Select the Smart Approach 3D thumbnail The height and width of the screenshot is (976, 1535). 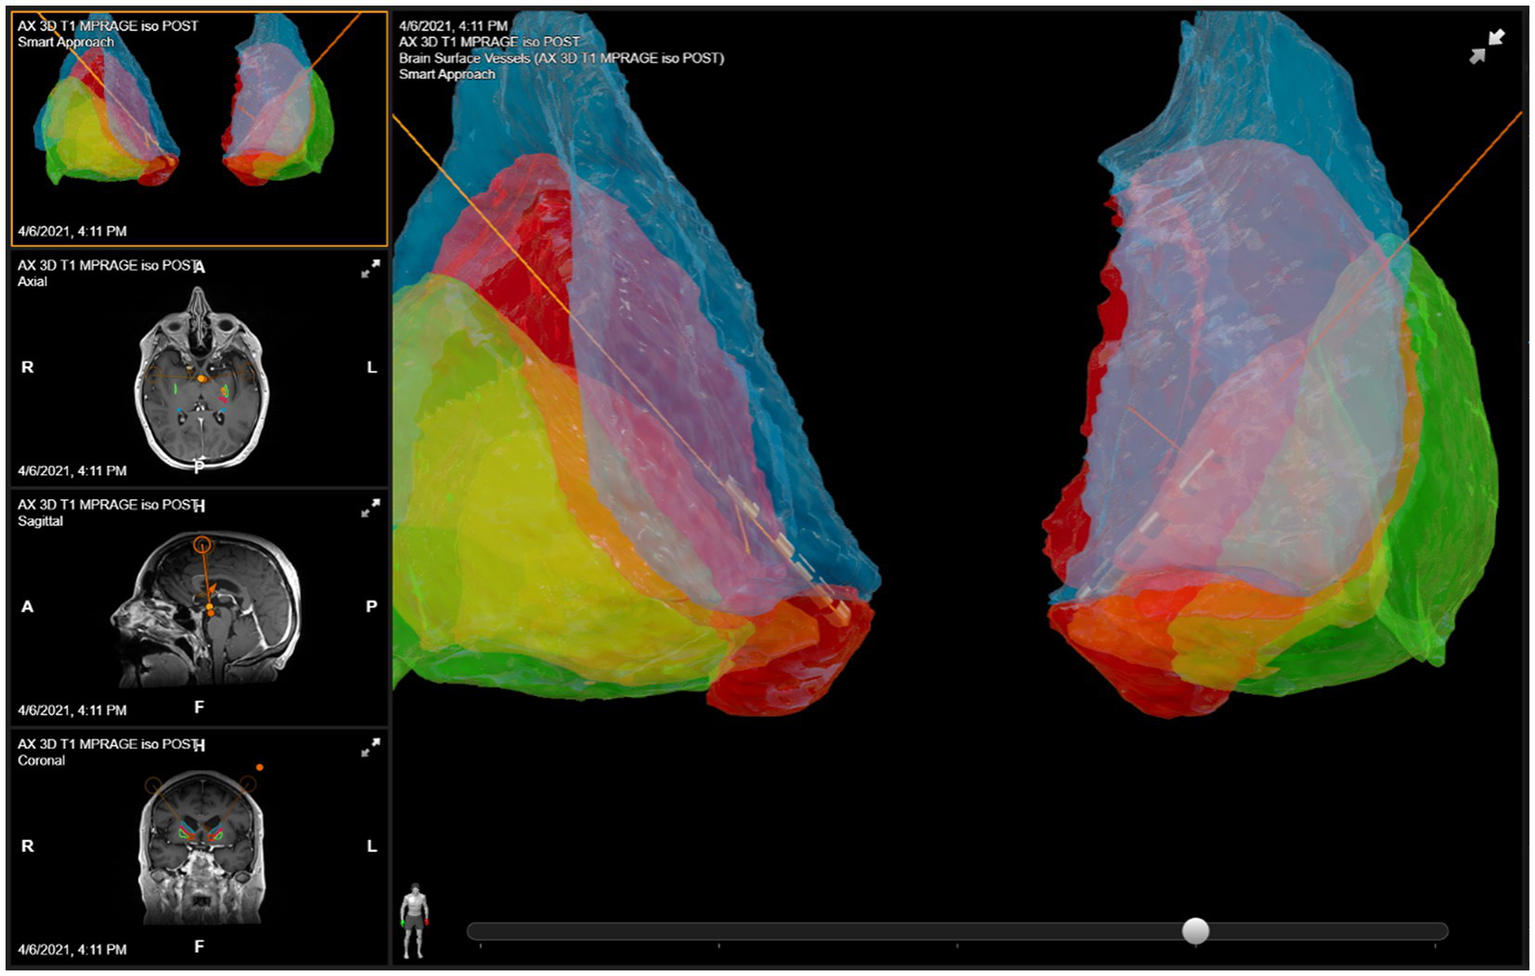(x=198, y=128)
